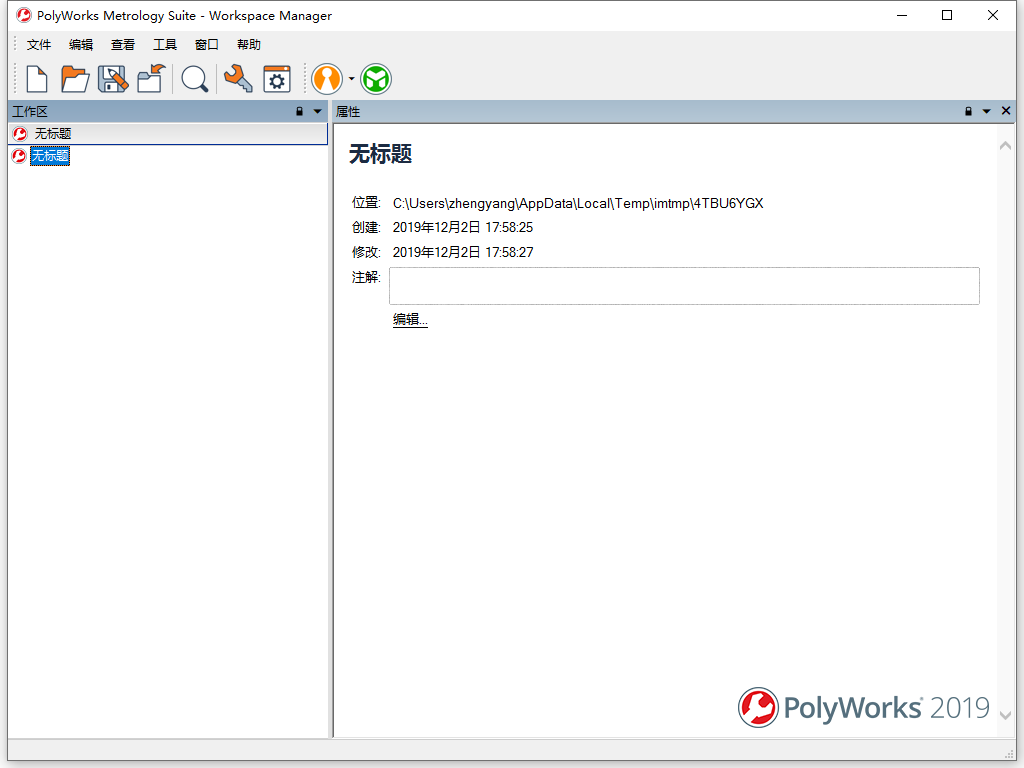Open search with the magnifying glass icon
The height and width of the screenshot is (768, 1024).
(194, 79)
